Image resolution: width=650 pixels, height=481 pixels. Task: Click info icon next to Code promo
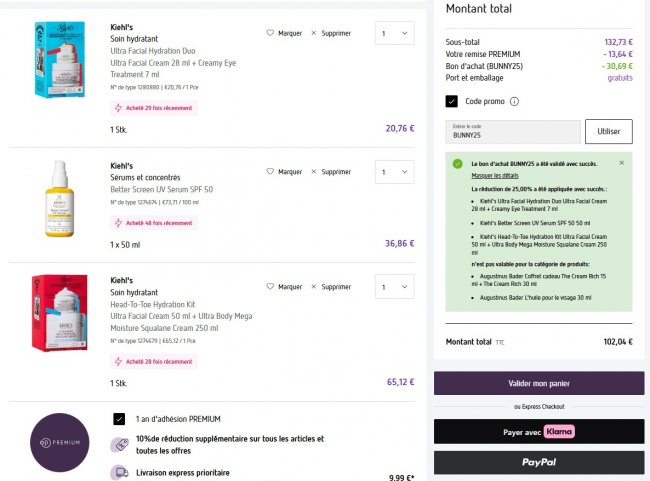(514, 101)
